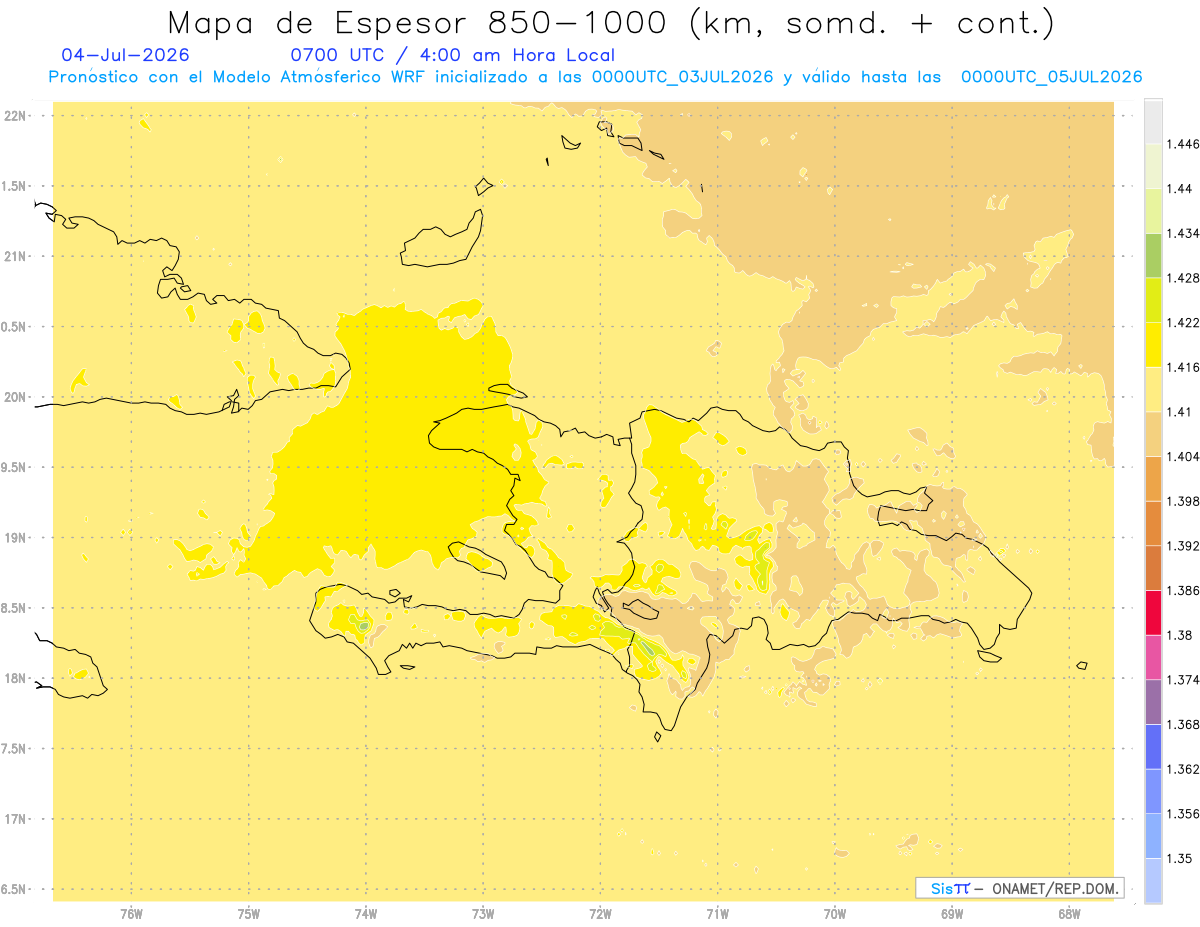1200x927 pixels.
Task: Click the '18N' latitude axis label
Action: click(x=15, y=679)
